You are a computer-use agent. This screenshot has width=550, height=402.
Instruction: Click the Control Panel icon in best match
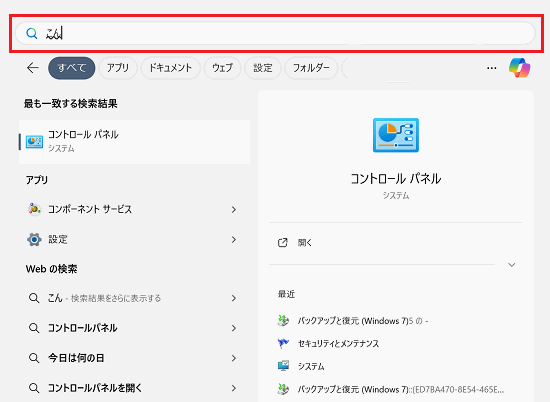[x=34, y=142]
